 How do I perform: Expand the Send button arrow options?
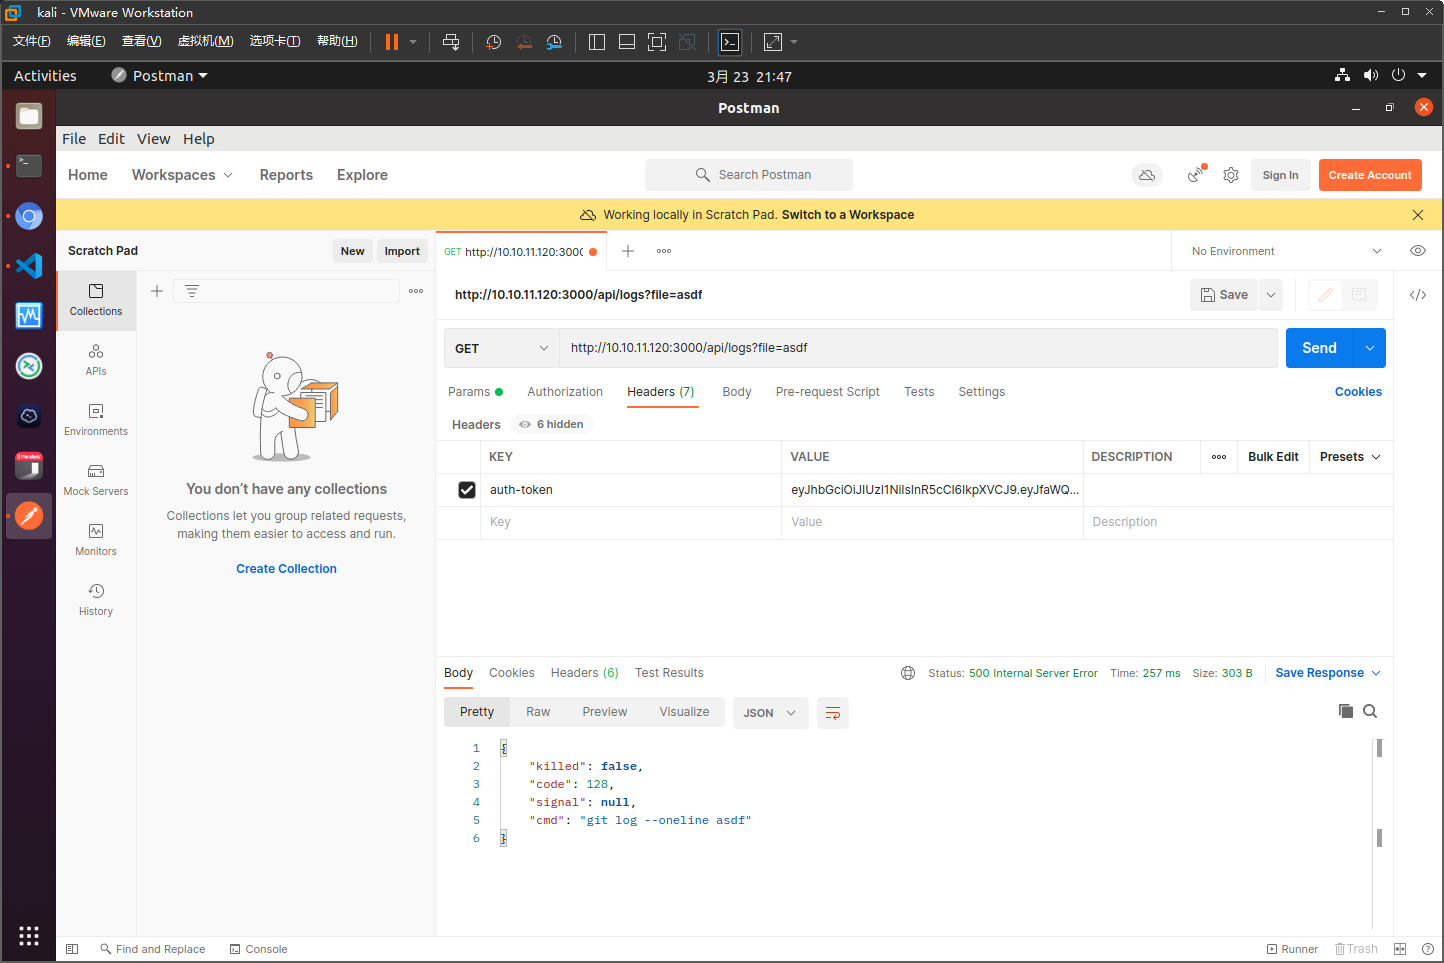point(1369,348)
